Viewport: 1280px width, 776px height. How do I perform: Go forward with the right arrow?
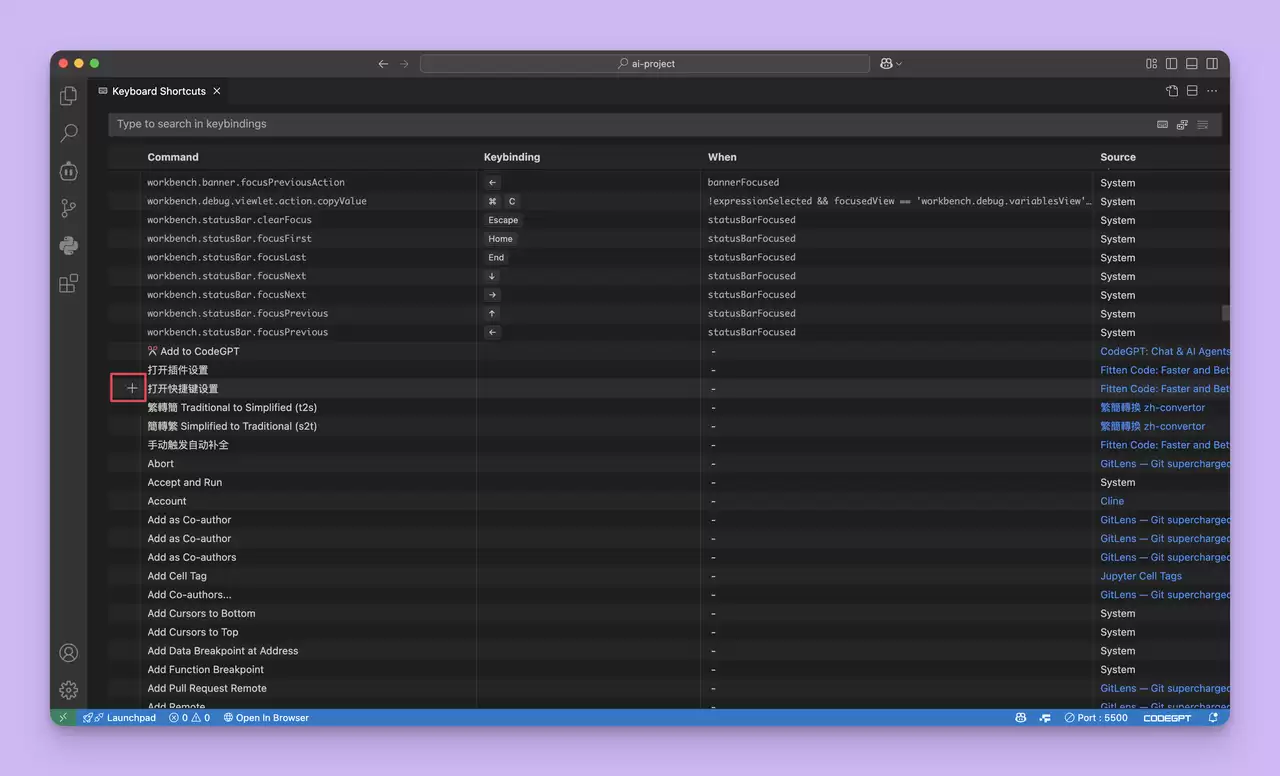(x=404, y=64)
